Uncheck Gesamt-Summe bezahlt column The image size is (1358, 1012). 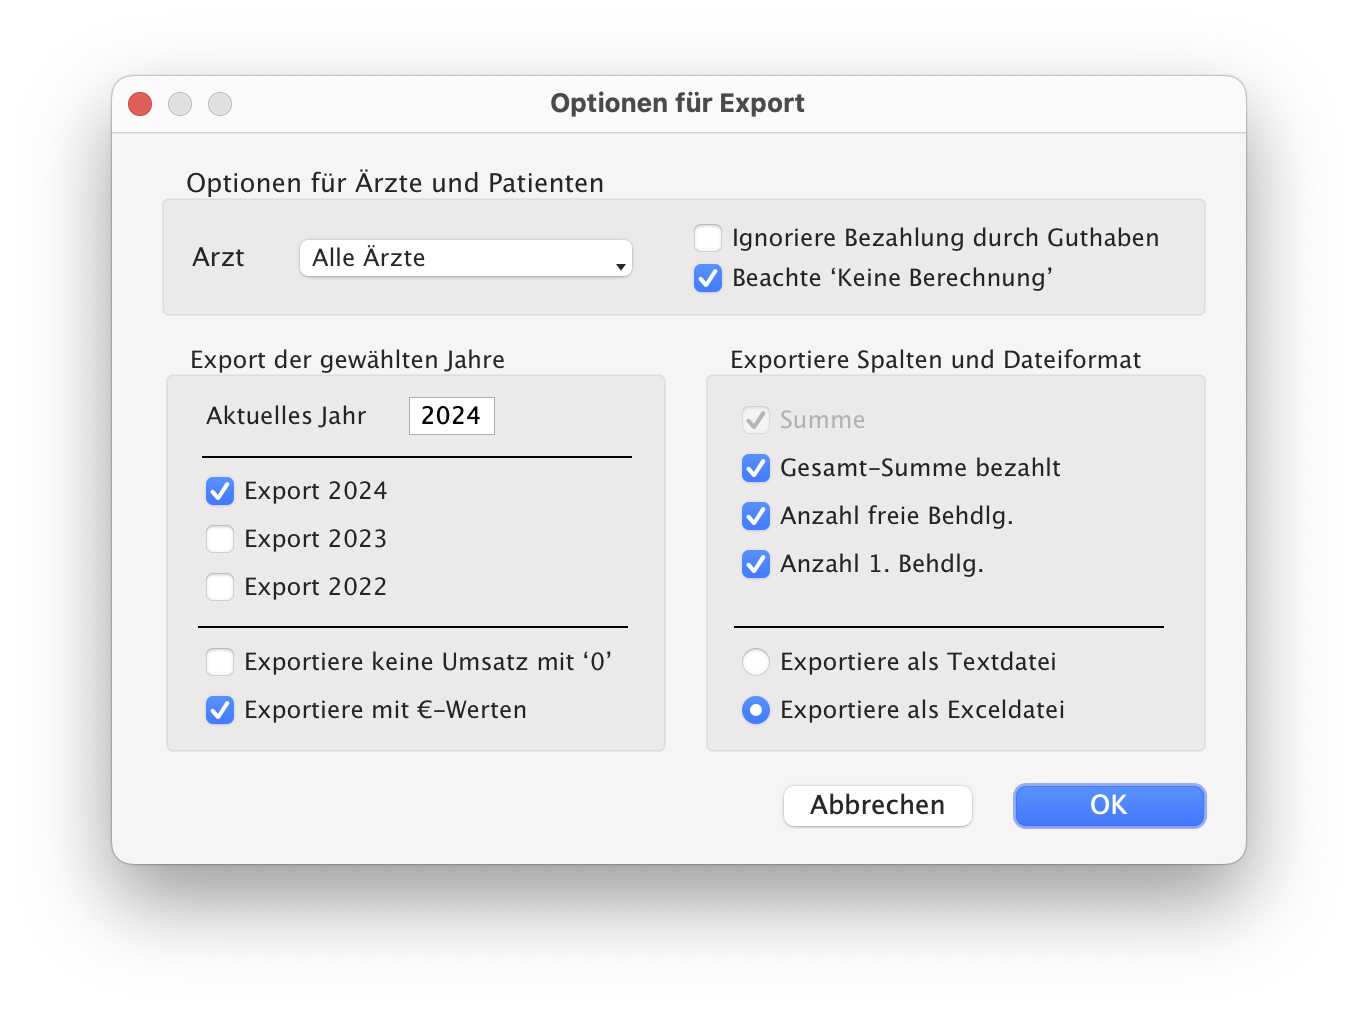pyautogui.click(x=756, y=468)
